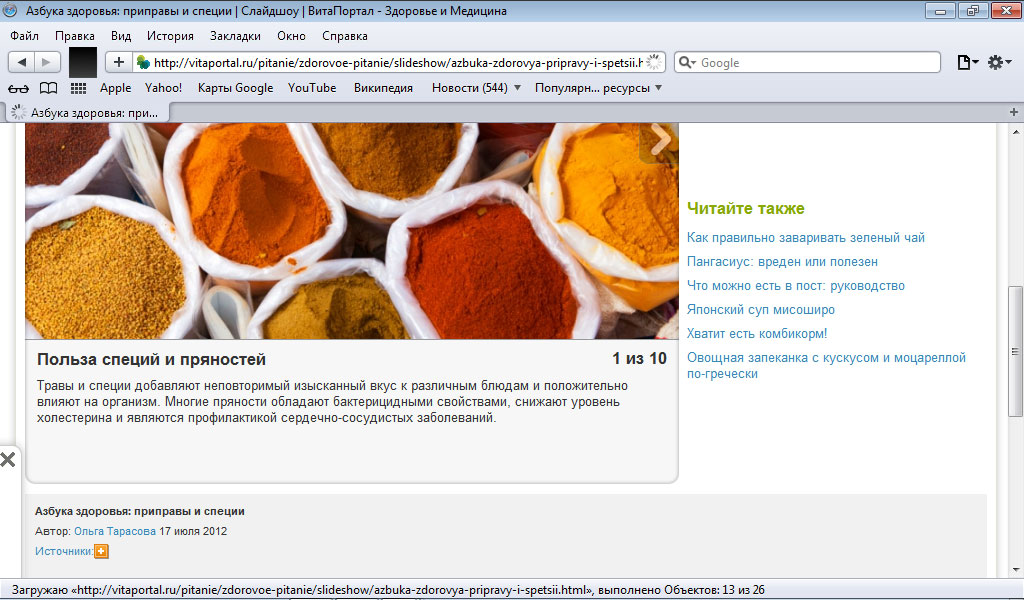Go forward with the right arrow button

[47, 63]
